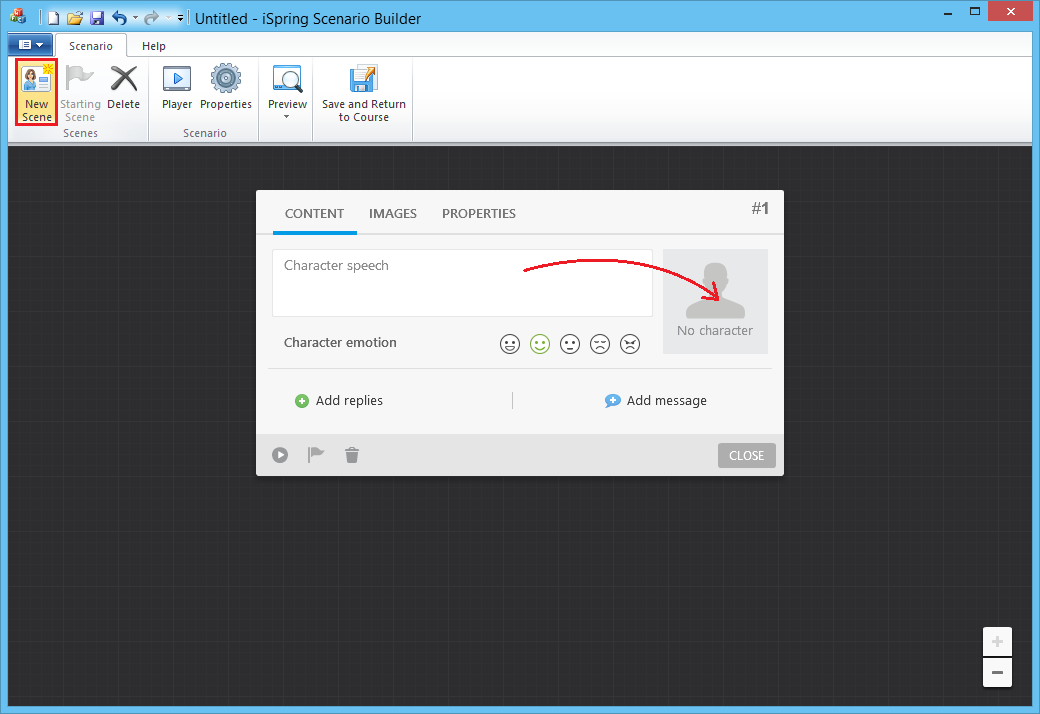Select the happy smiling emotion
This screenshot has height=714, width=1040.
click(540, 344)
